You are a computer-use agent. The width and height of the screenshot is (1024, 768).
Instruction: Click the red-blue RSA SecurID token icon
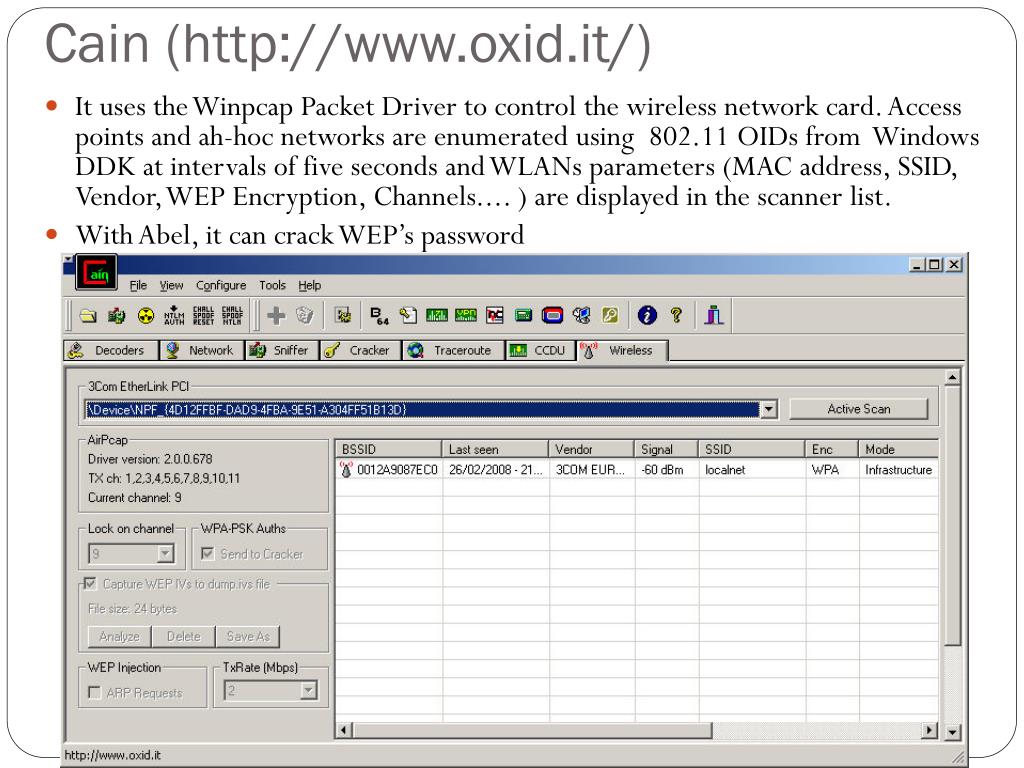click(x=552, y=316)
